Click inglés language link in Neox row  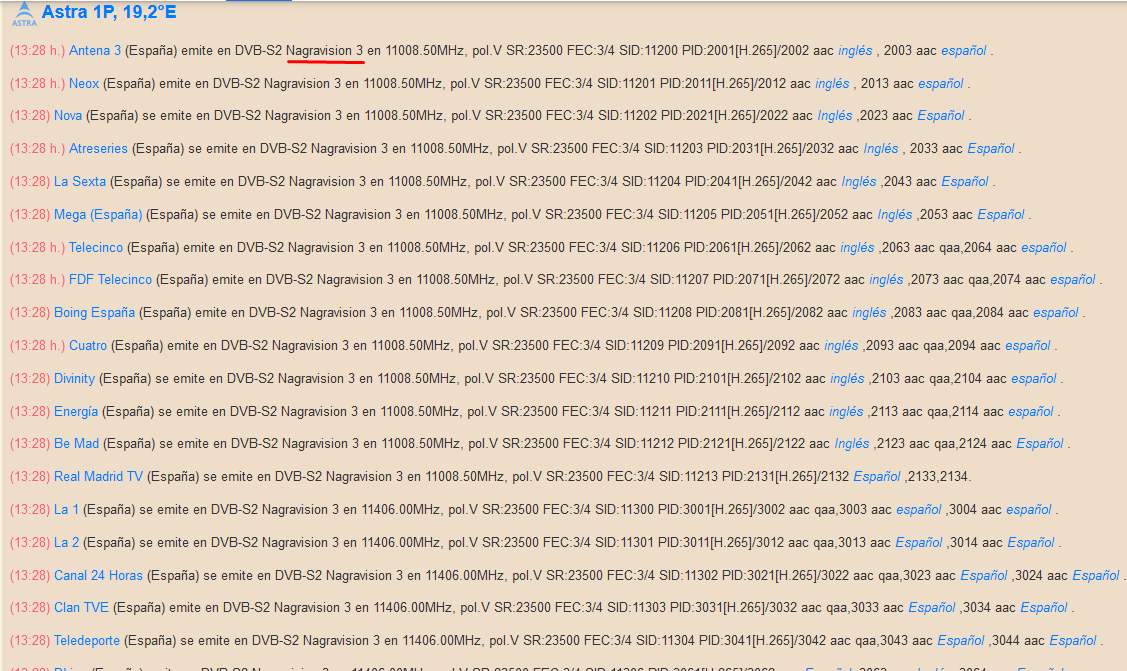coord(832,83)
